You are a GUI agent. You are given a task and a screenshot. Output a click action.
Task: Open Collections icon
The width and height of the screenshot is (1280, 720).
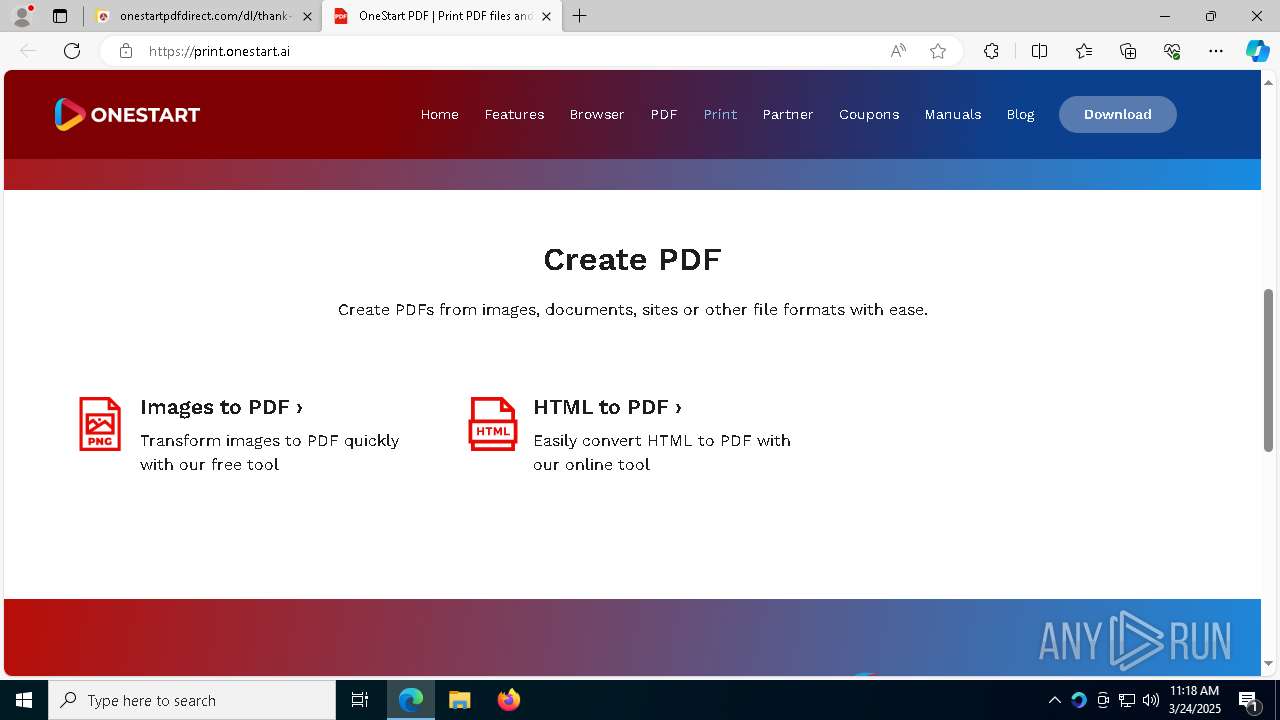[x=1128, y=51]
